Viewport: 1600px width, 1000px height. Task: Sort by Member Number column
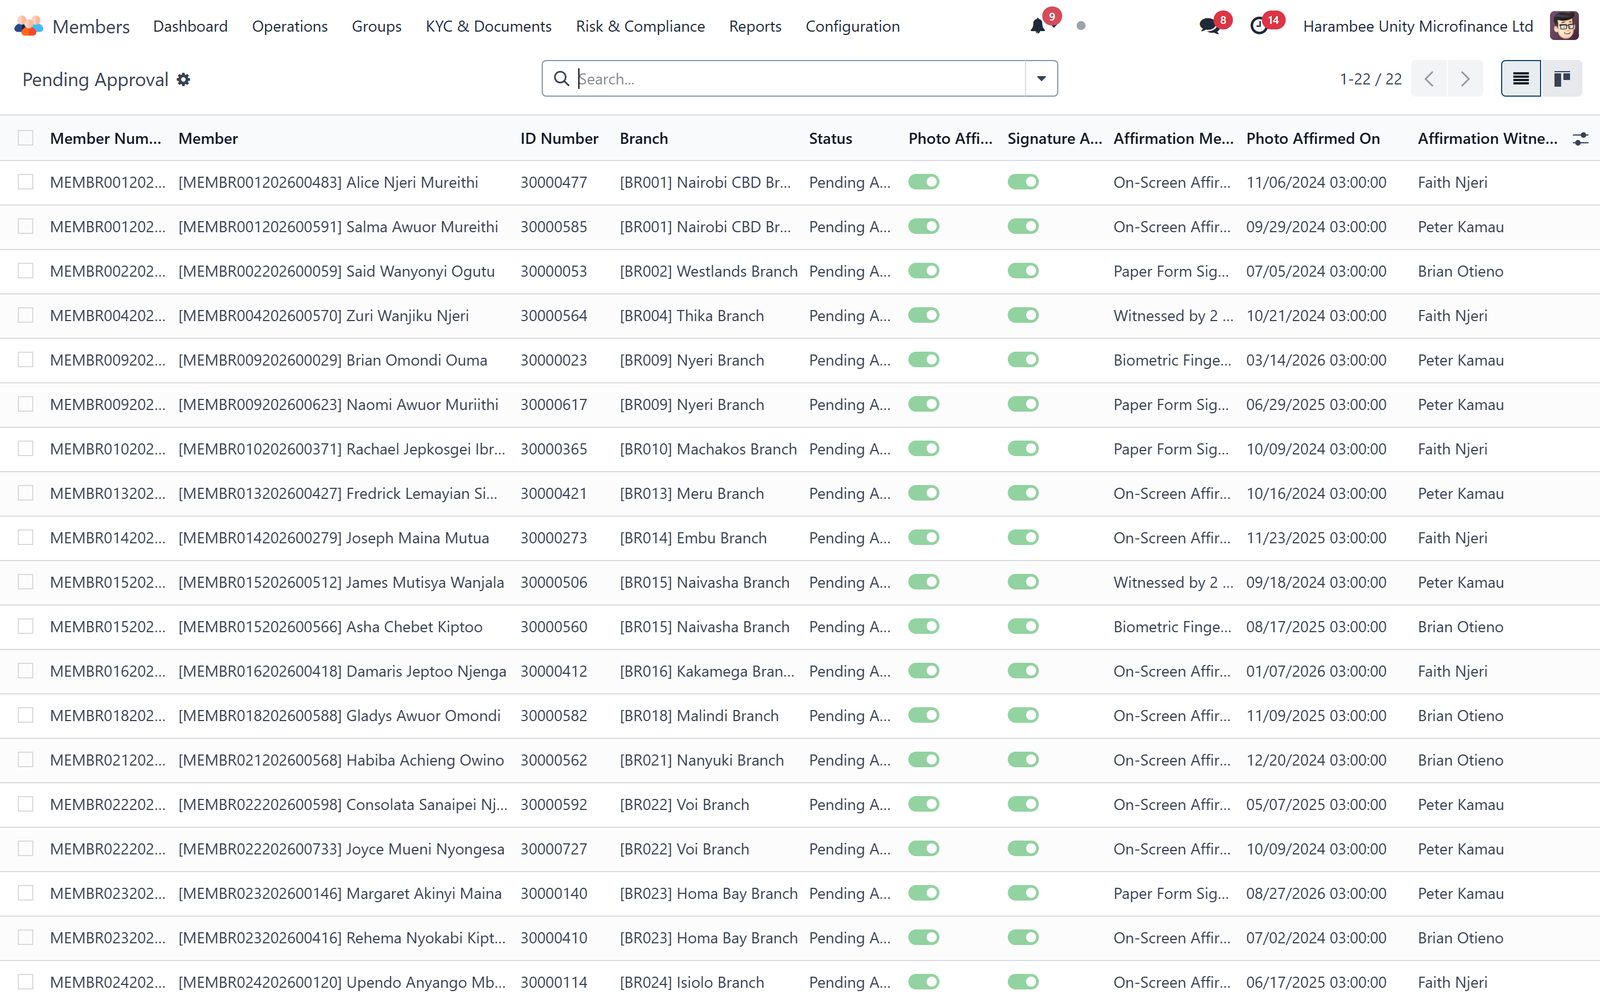pyautogui.click(x=106, y=139)
